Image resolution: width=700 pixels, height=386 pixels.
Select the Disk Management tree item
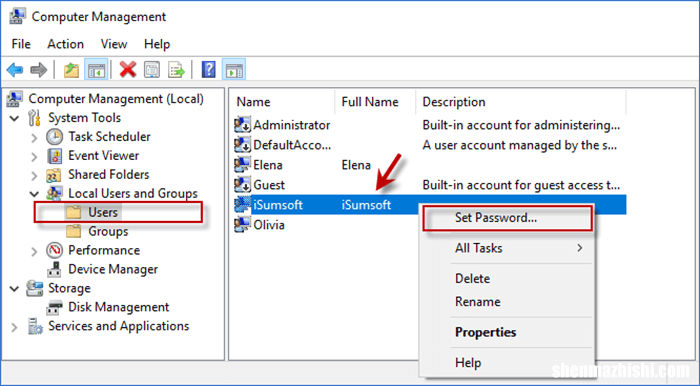(118, 307)
